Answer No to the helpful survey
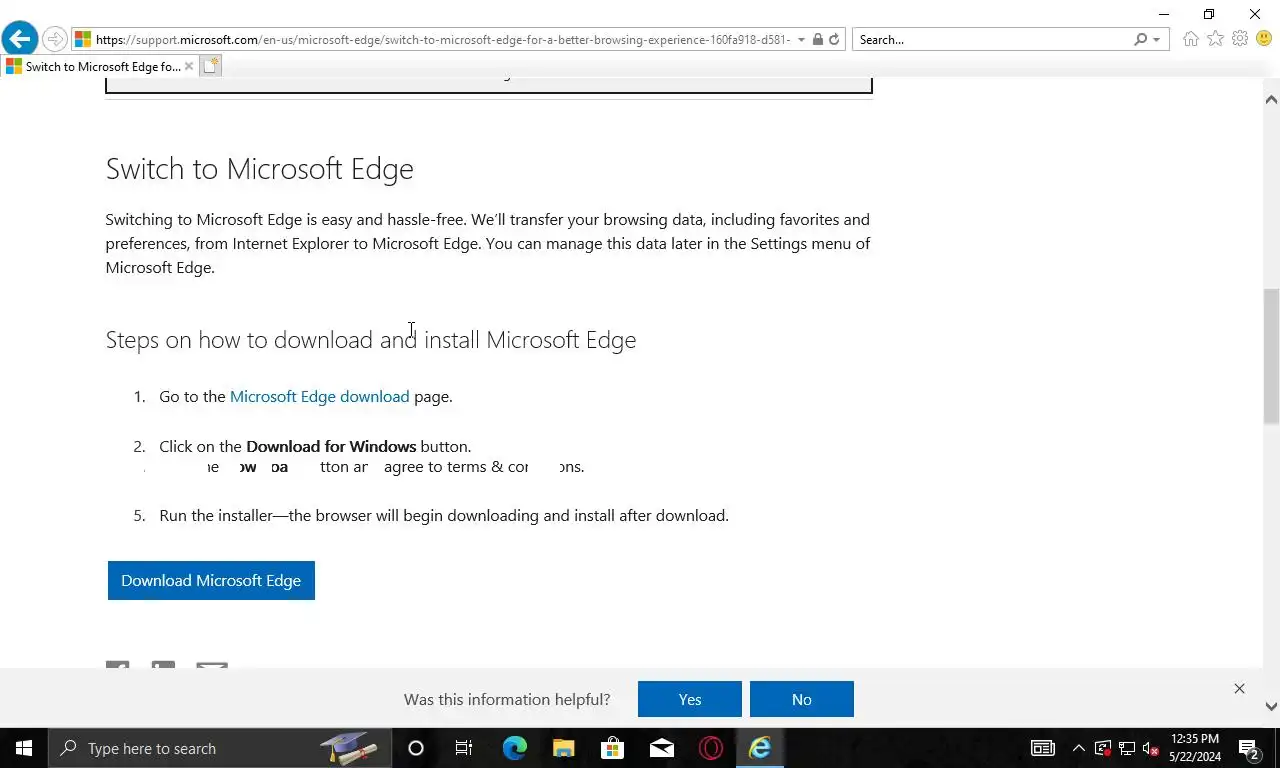 click(802, 699)
